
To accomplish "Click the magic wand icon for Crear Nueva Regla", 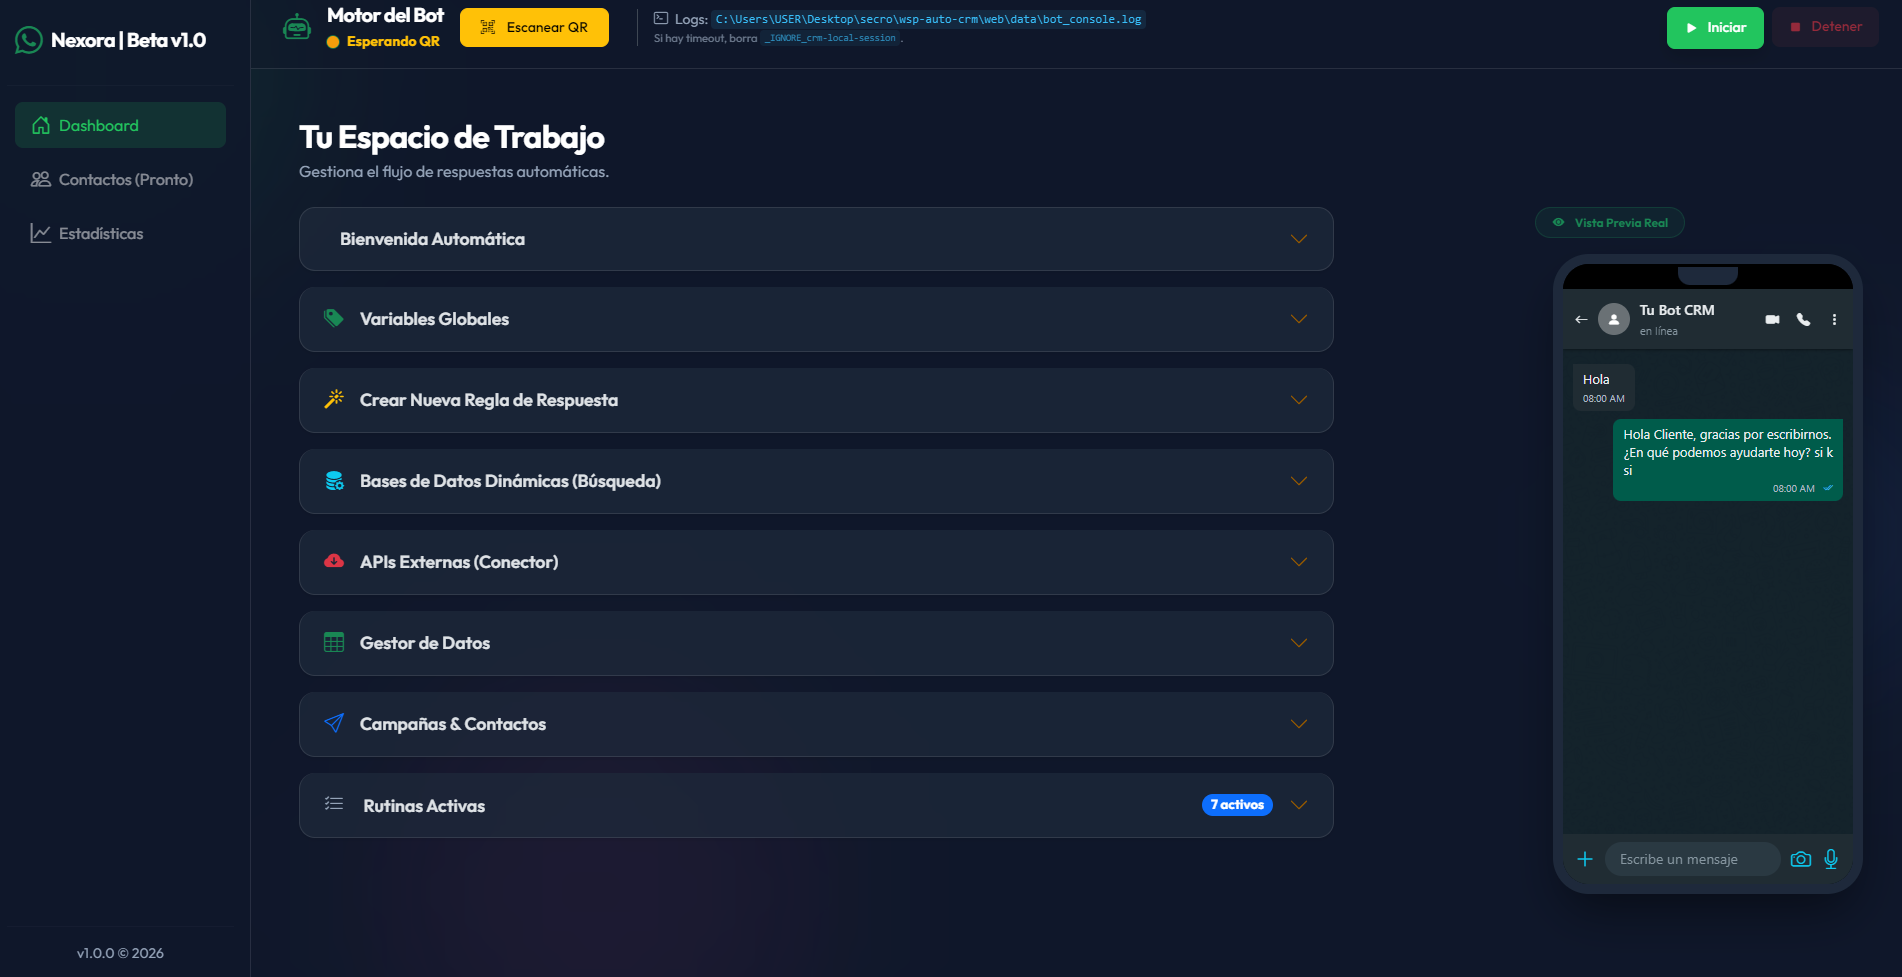I will pos(334,399).
